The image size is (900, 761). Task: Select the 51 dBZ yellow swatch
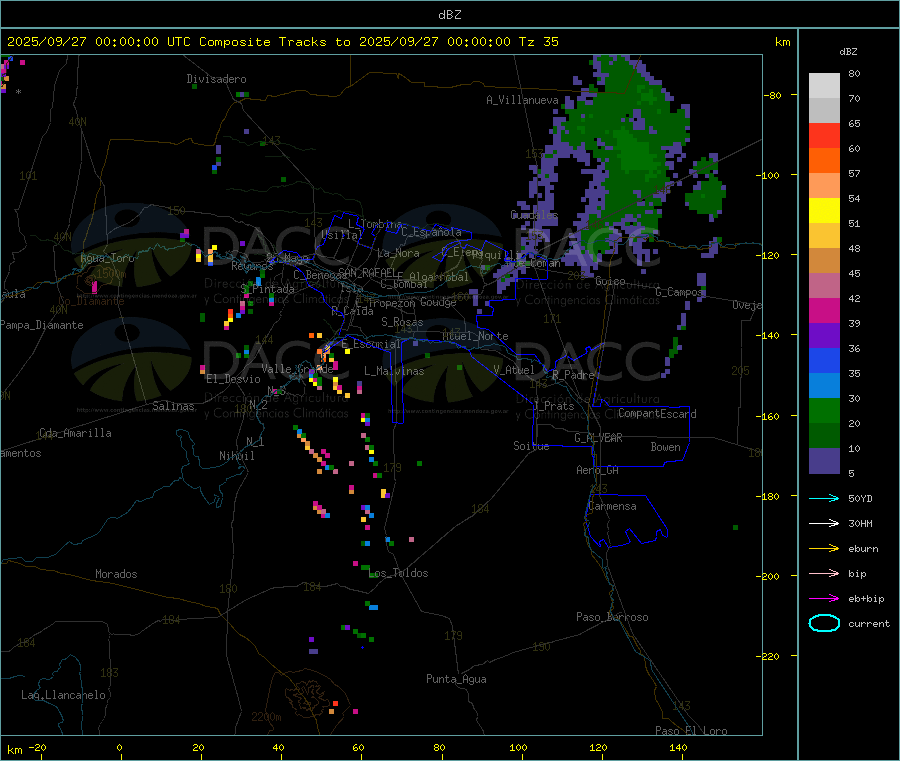pyautogui.click(x=824, y=211)
